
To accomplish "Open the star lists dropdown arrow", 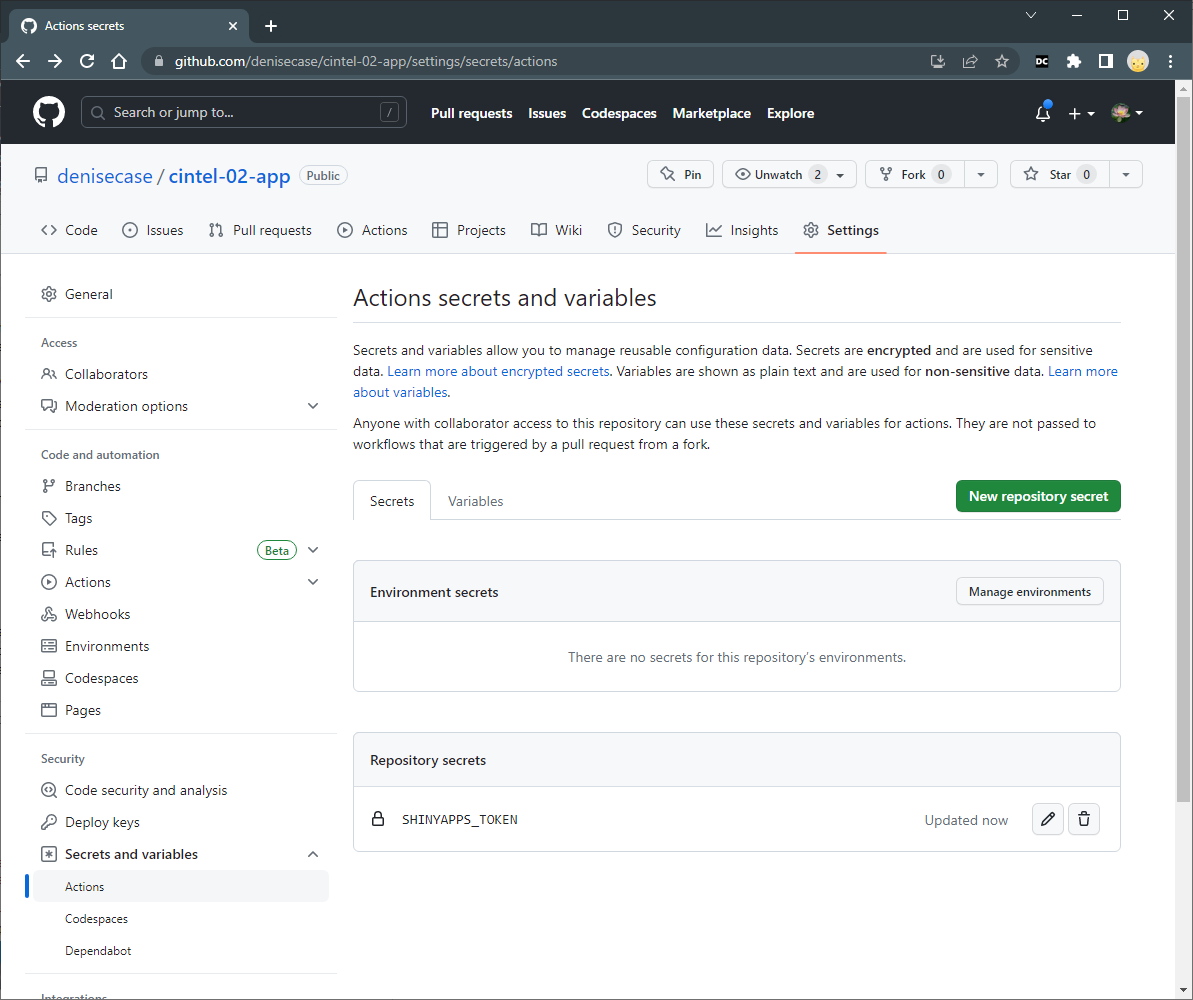I will coord(1126,174).
